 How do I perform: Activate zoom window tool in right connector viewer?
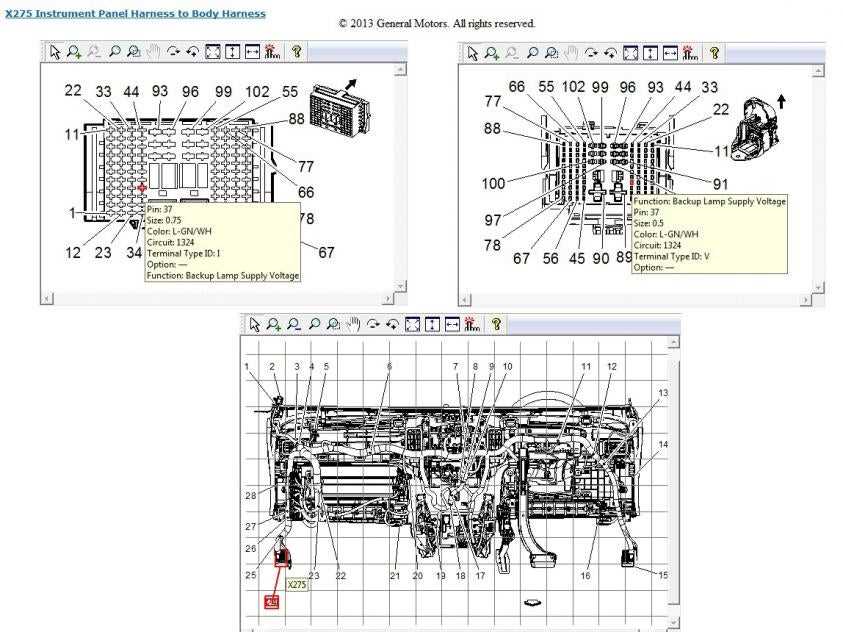tap(551, 53)
